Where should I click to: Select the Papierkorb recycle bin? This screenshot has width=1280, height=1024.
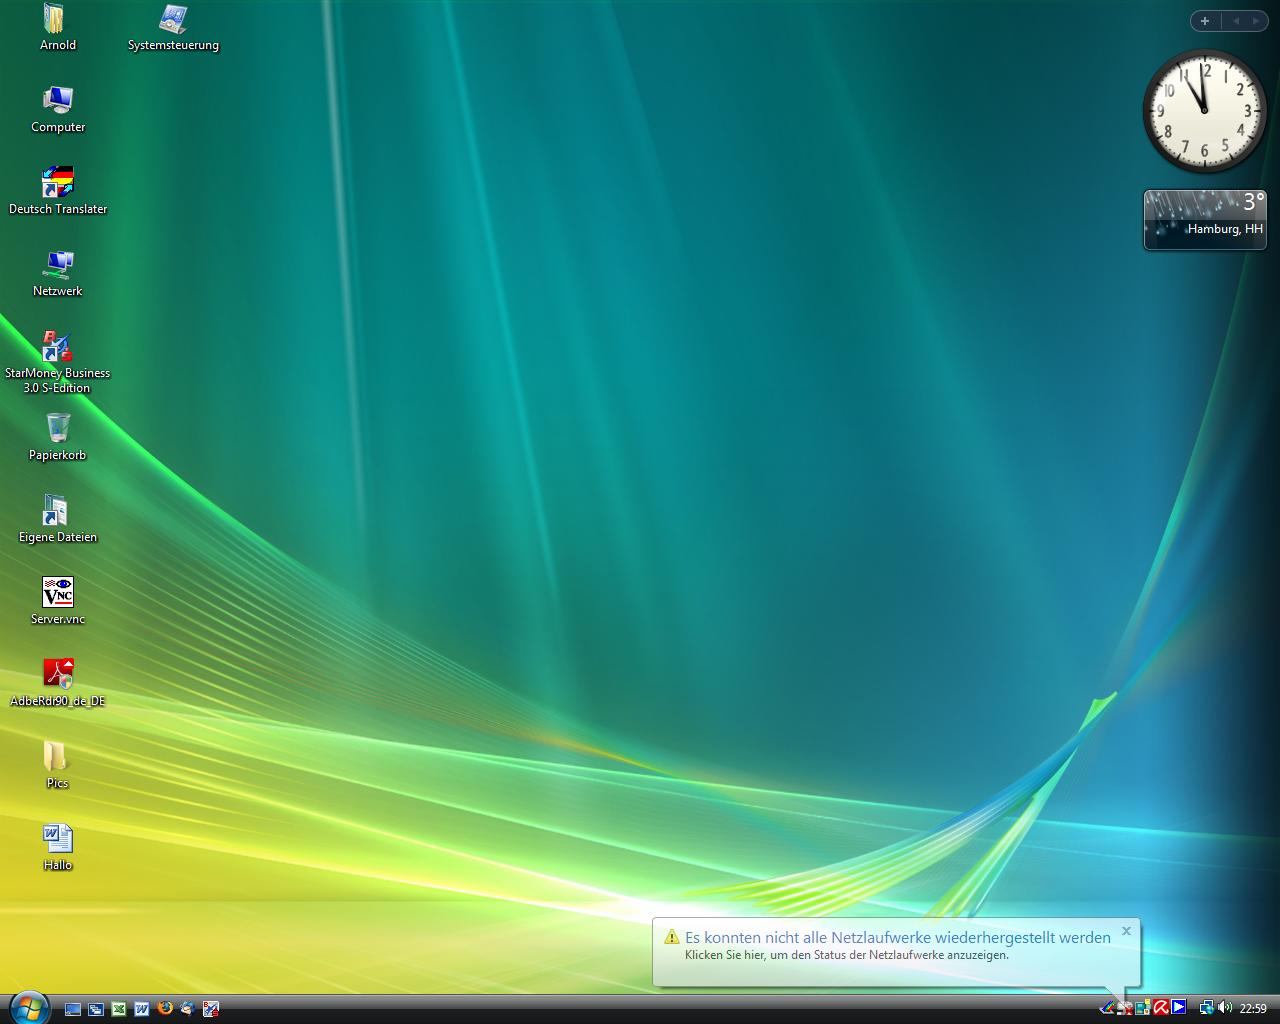pyautogui.click(x=58, y=438)
